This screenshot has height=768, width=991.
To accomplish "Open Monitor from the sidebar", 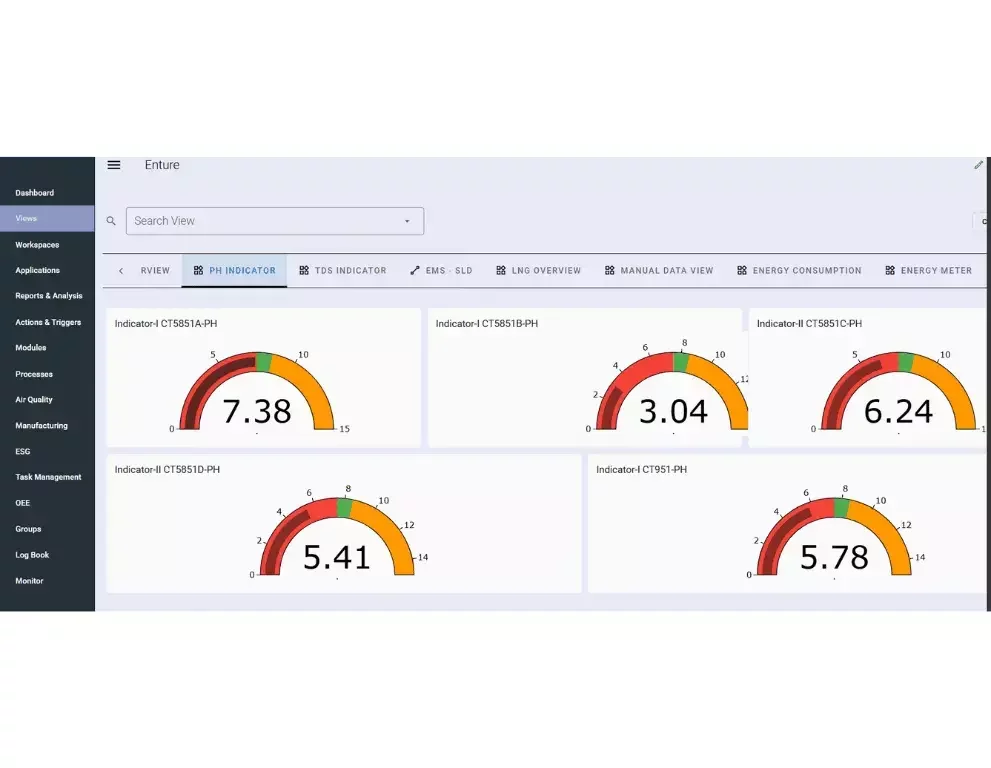I will point(30,580).
